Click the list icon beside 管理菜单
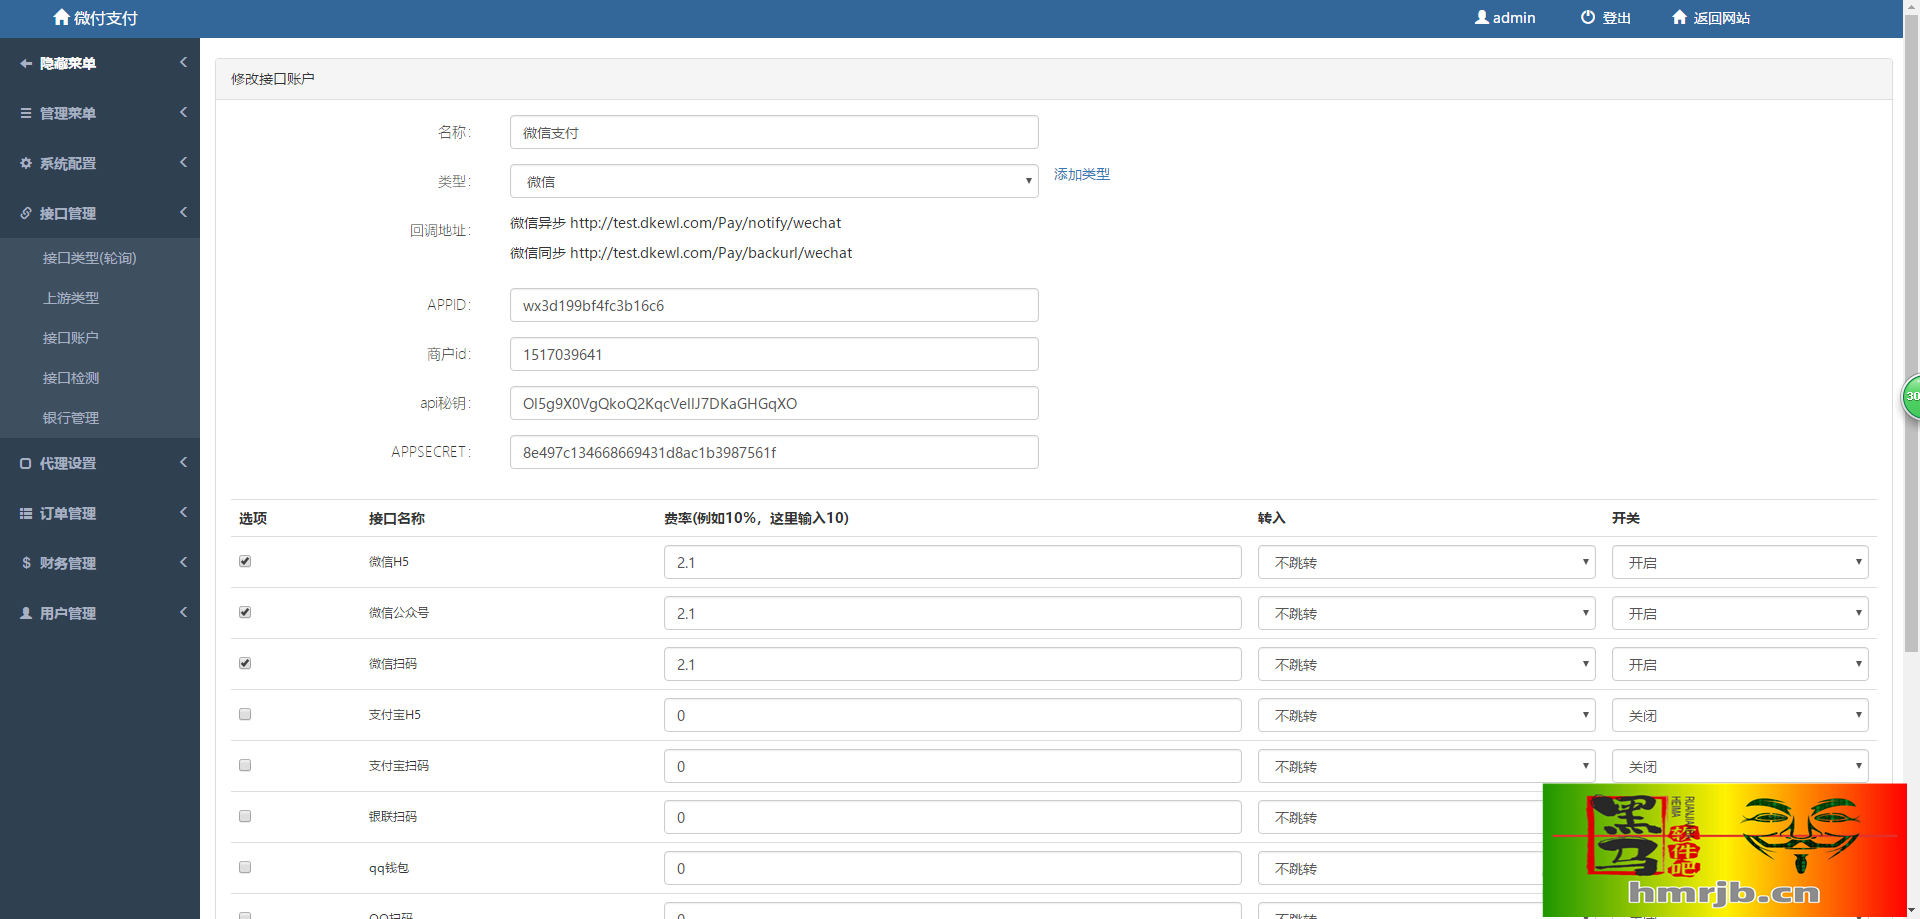 pyautogui.click(x=26, y=113)
